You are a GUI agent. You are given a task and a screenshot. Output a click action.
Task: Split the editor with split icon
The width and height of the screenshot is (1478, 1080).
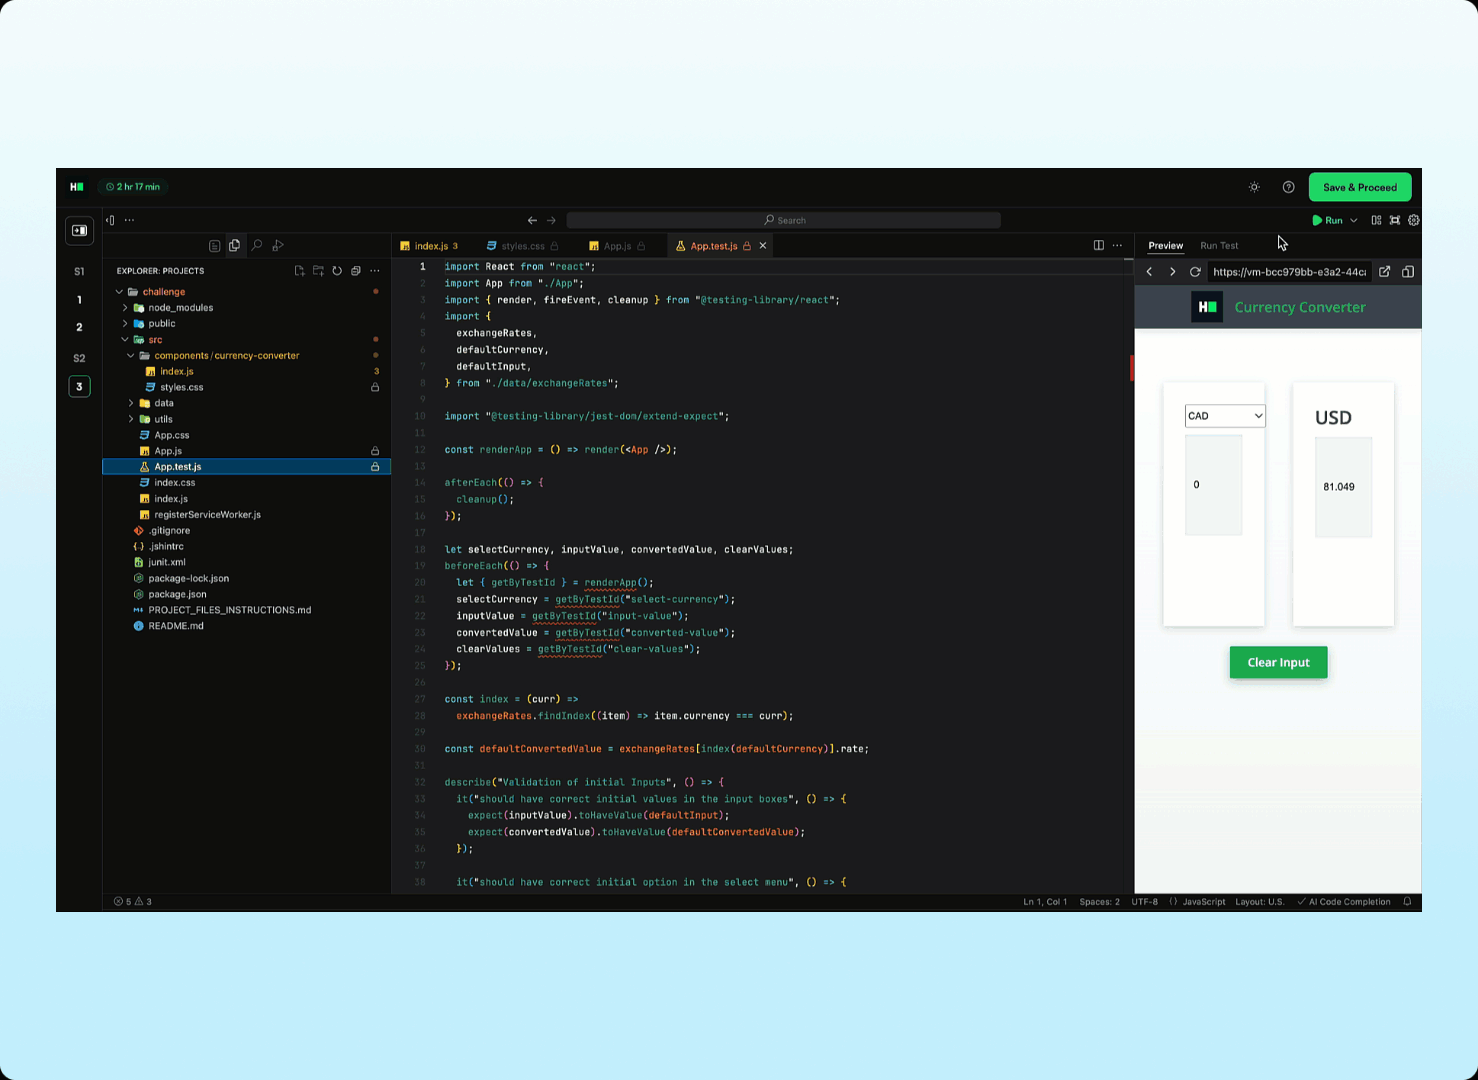pyautogui.click(x=1098, y=245)
